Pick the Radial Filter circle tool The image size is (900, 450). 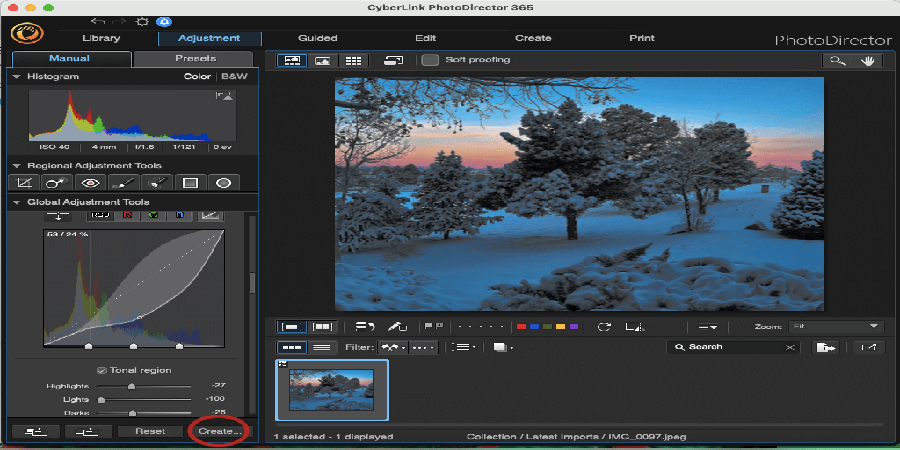[x=223, y=183]
